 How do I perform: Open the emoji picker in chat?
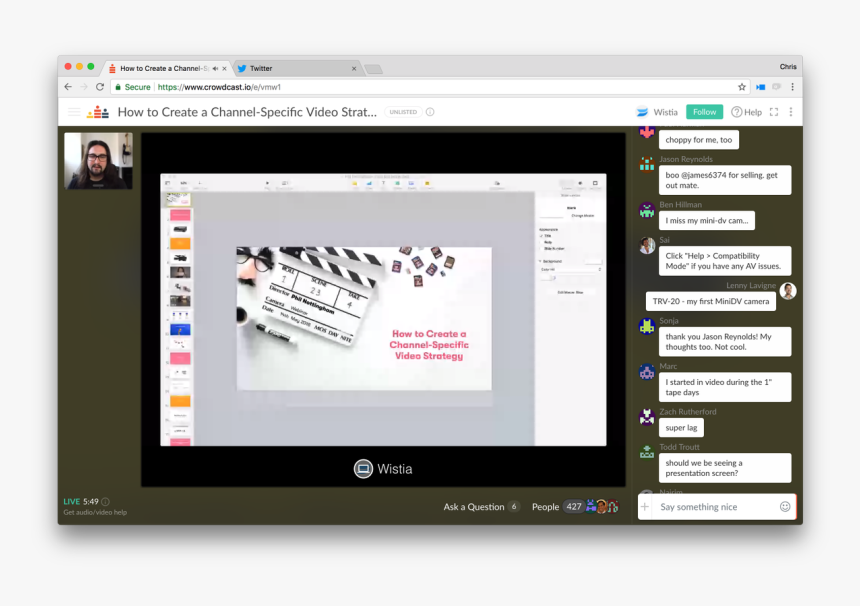(785, 507)
